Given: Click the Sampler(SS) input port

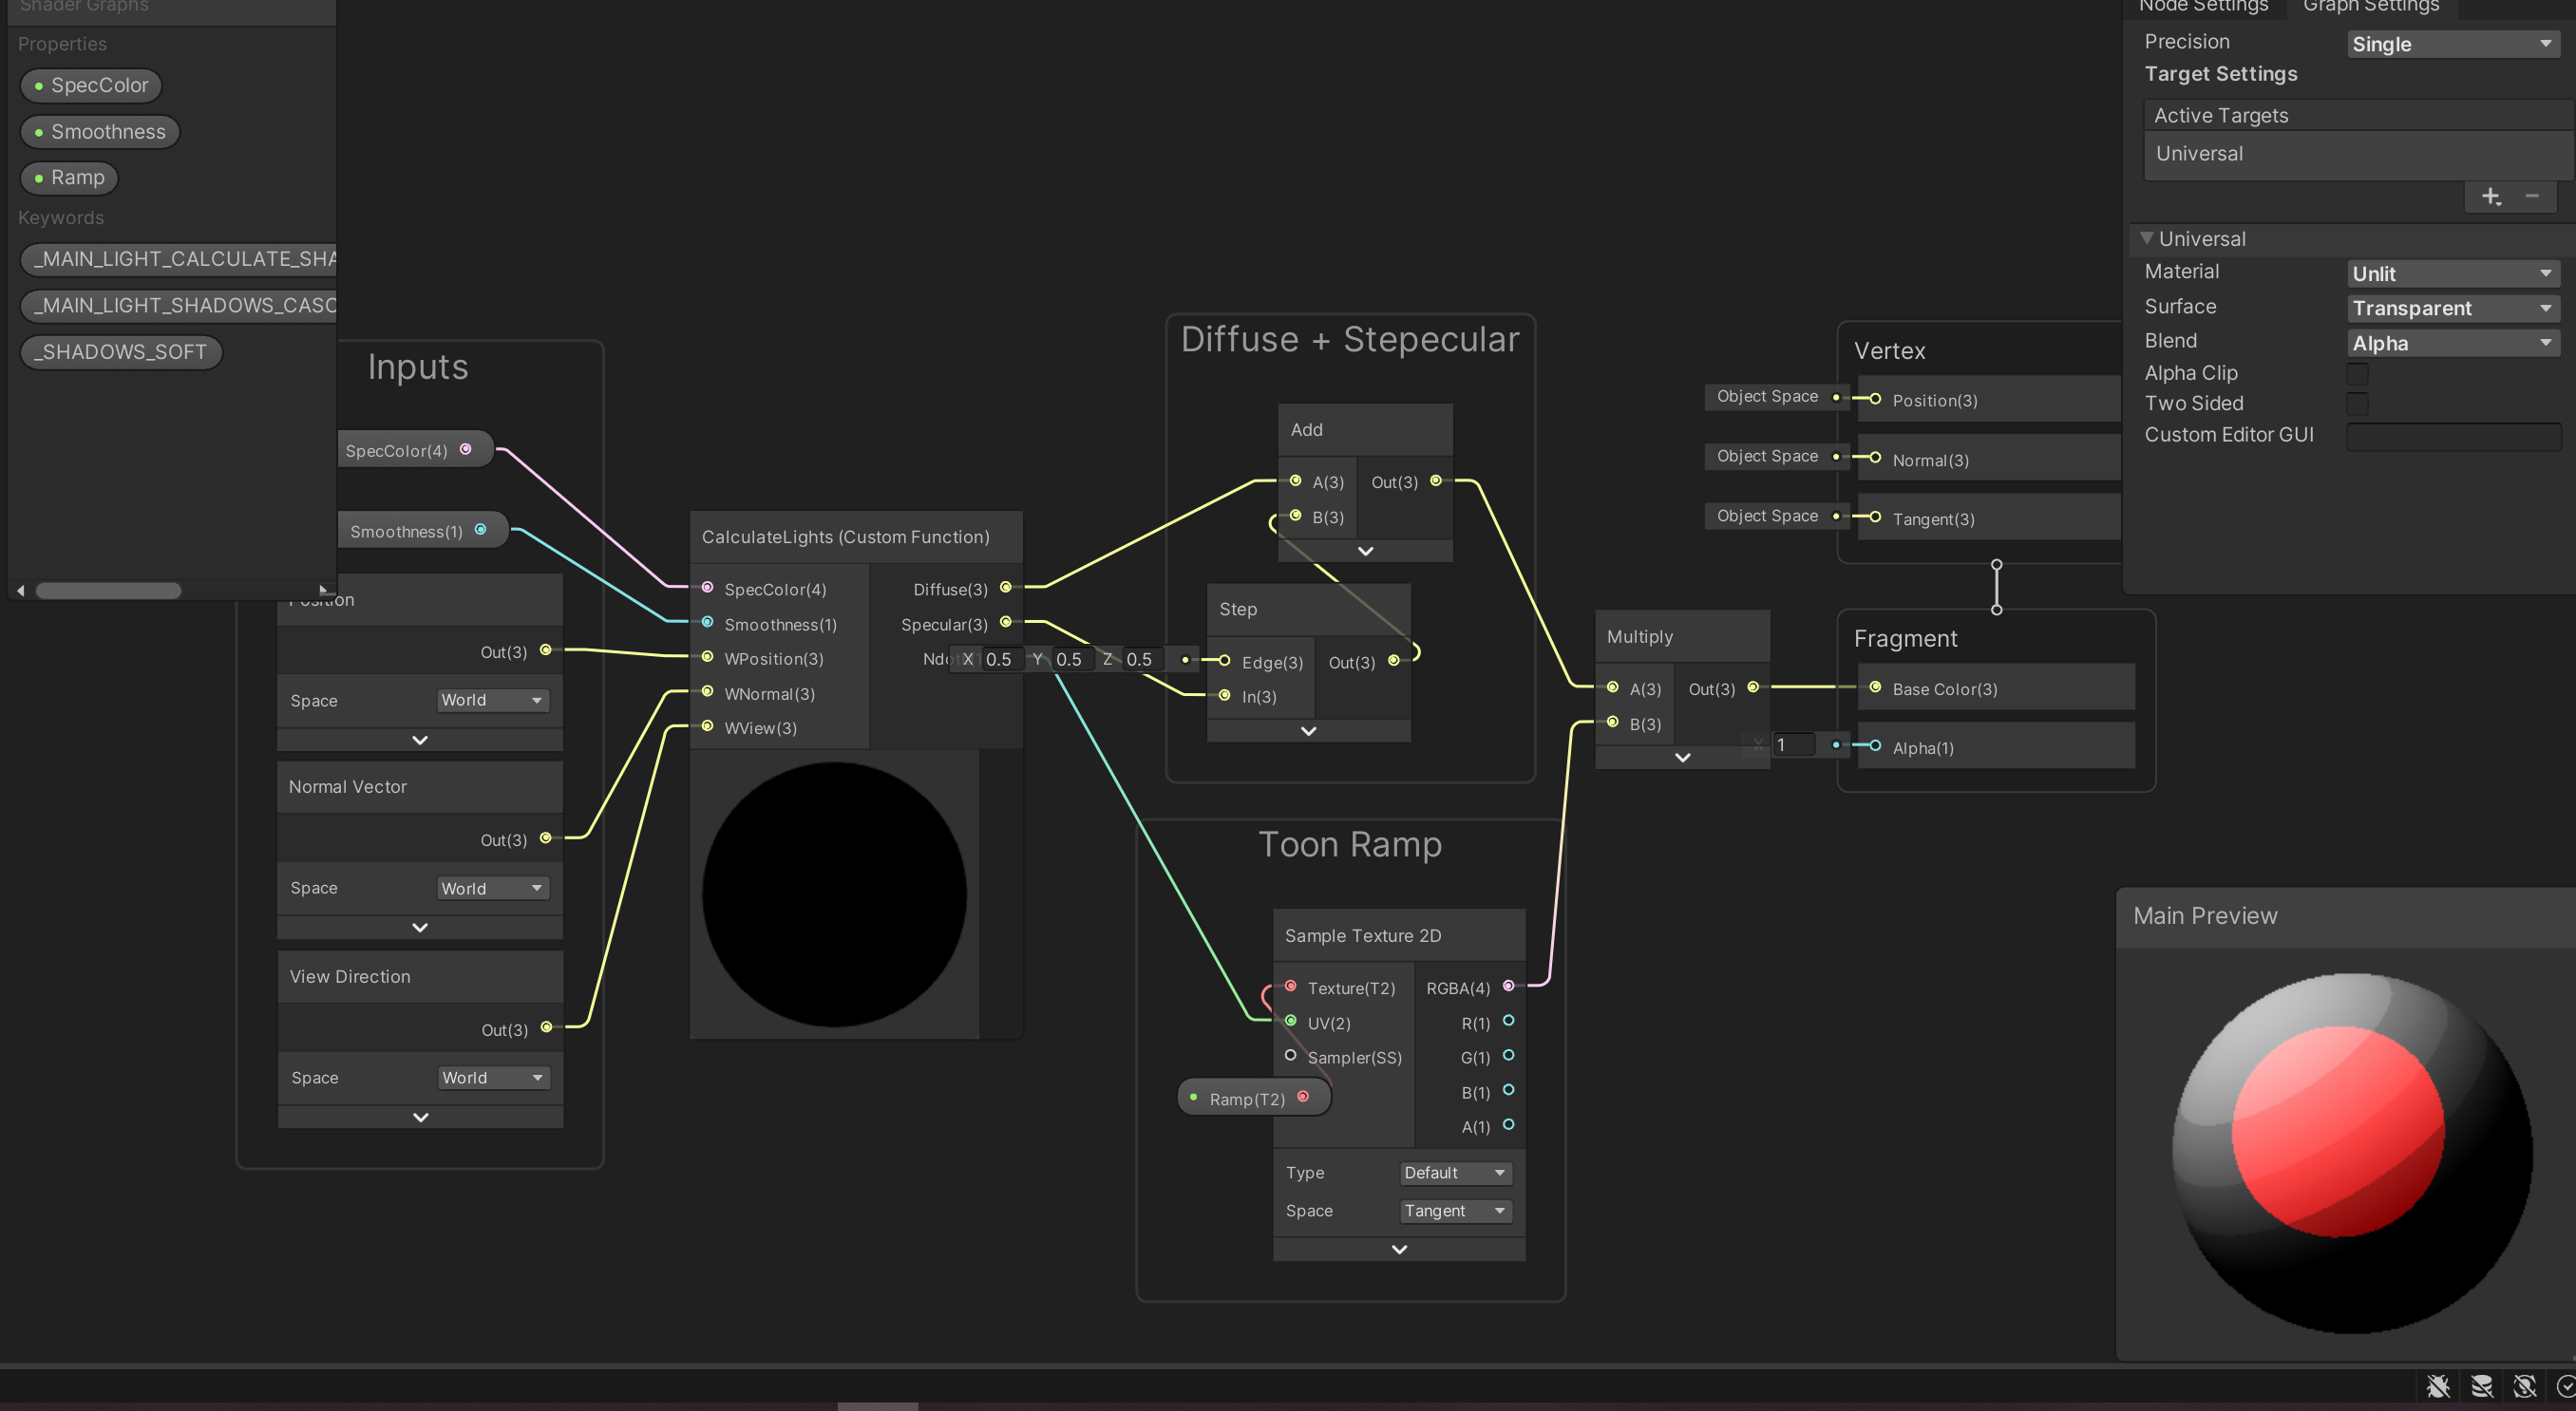Looking at the screenshot, I should 1291,1055.
